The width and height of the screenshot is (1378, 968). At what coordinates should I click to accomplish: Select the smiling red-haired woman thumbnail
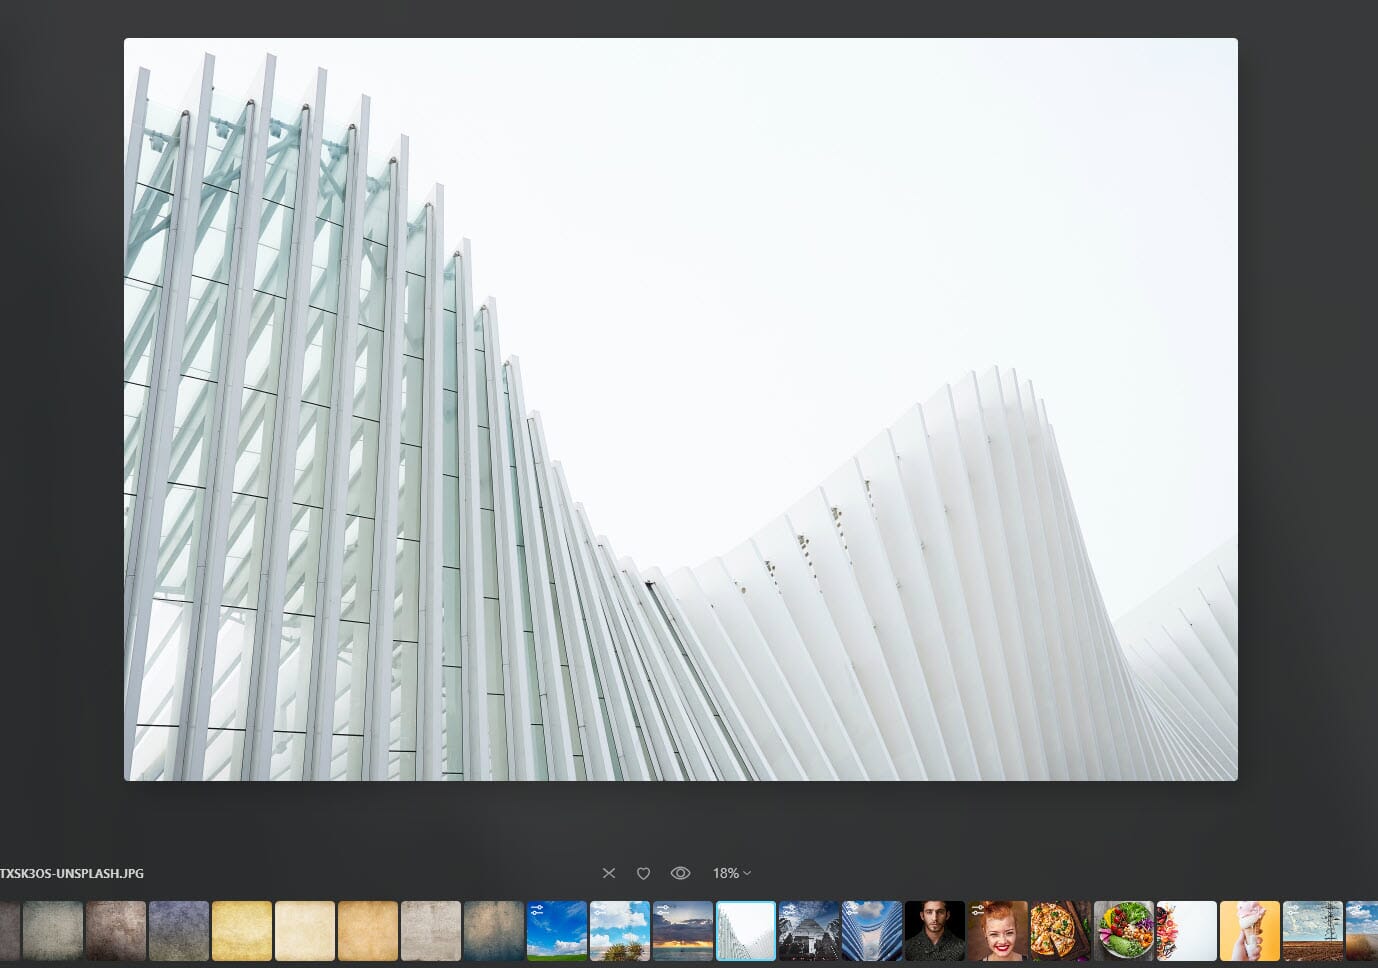(x=998, y=931)
